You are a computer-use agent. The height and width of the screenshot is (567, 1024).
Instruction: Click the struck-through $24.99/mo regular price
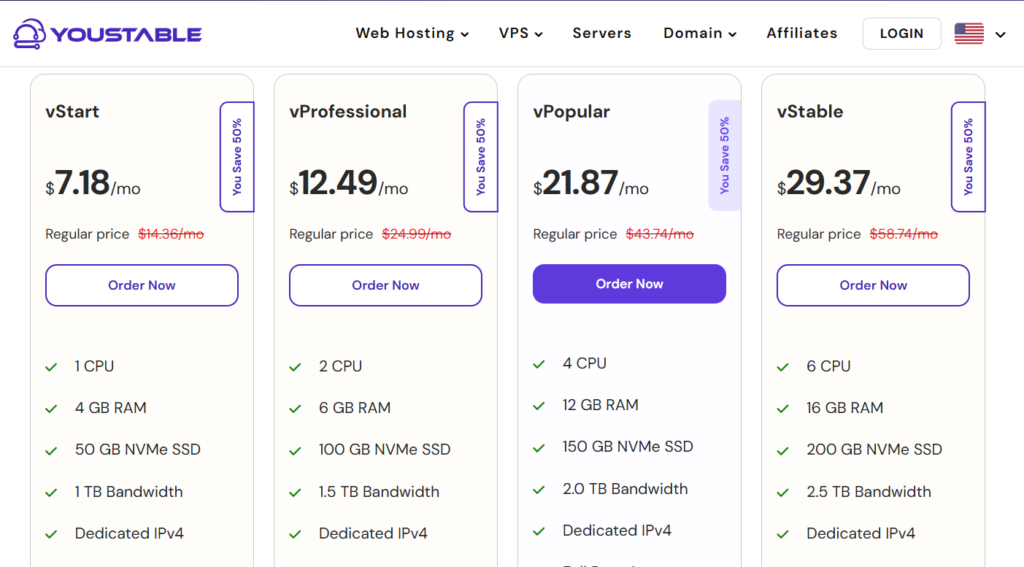pos(417,234)
